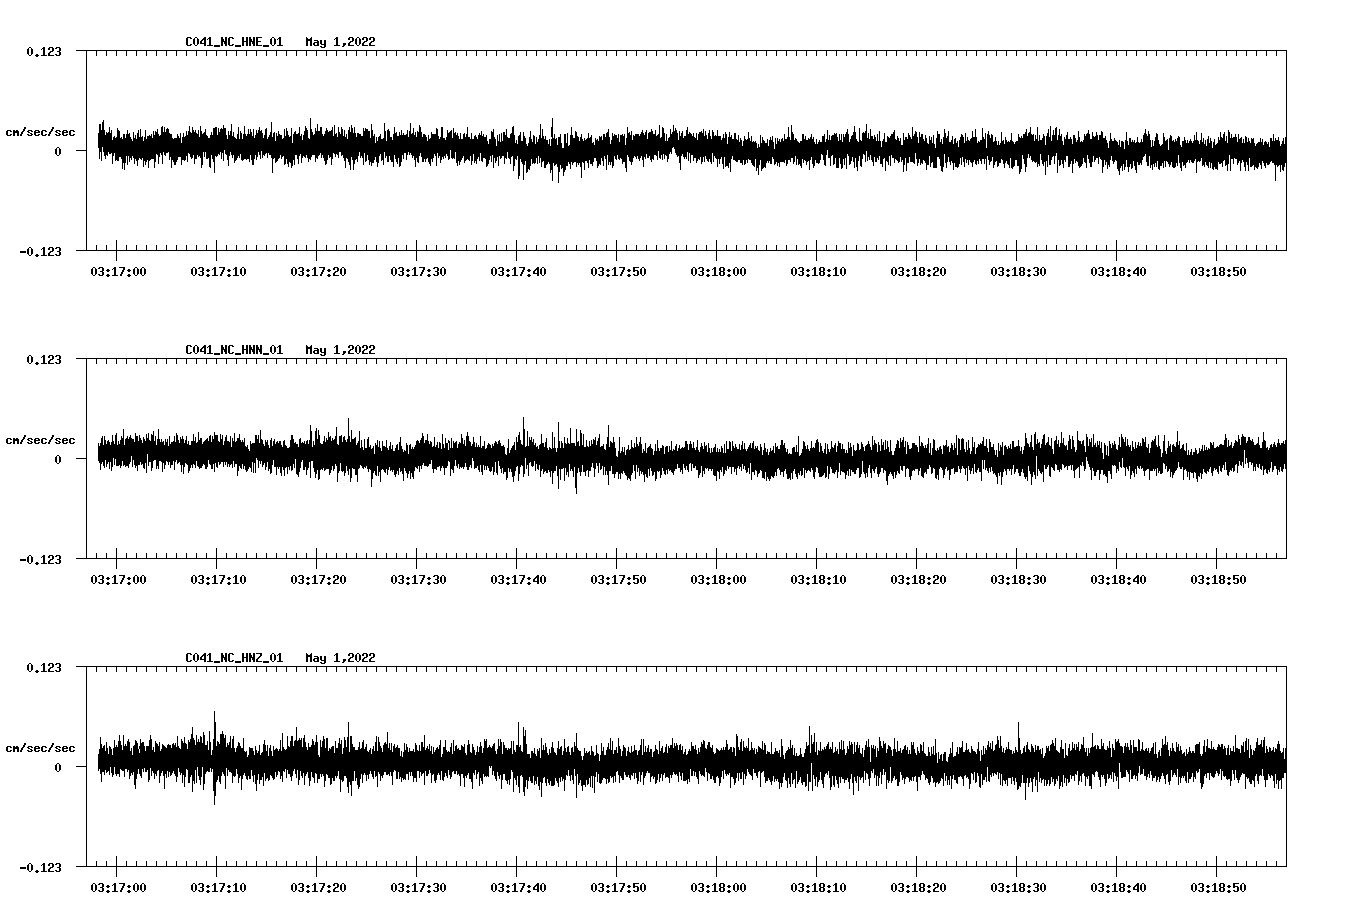Click cm/sec/sec unit label on HNZ plot

coord(40,748)
